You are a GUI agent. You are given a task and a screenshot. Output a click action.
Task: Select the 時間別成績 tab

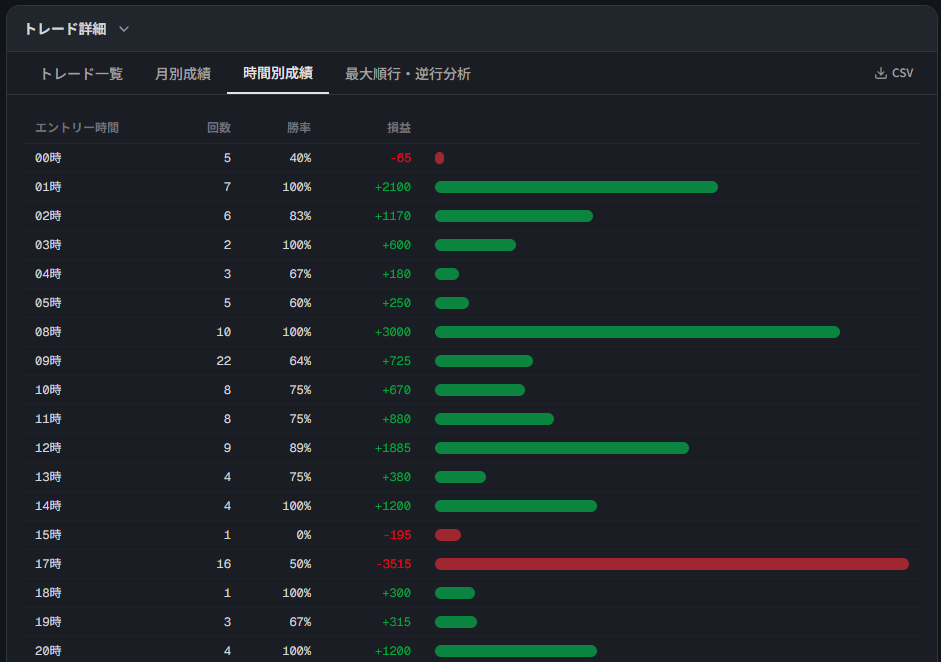click(x=278, y=73)
